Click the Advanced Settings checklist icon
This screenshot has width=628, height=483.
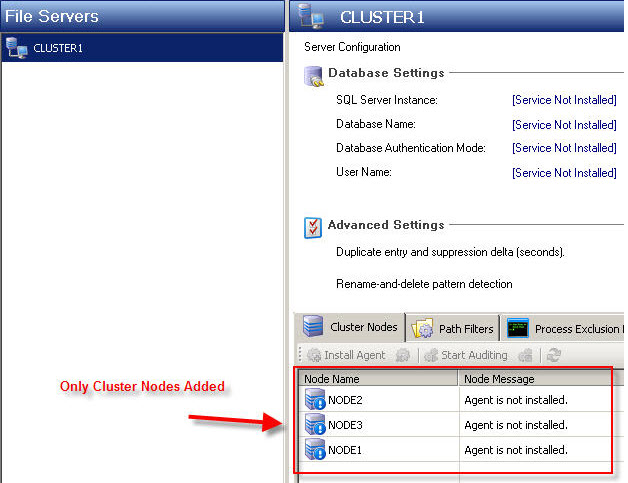pos(312,227)
